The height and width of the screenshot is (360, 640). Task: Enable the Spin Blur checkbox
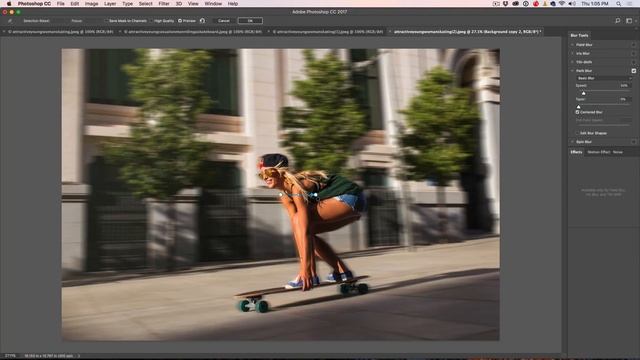coord(633,142)
